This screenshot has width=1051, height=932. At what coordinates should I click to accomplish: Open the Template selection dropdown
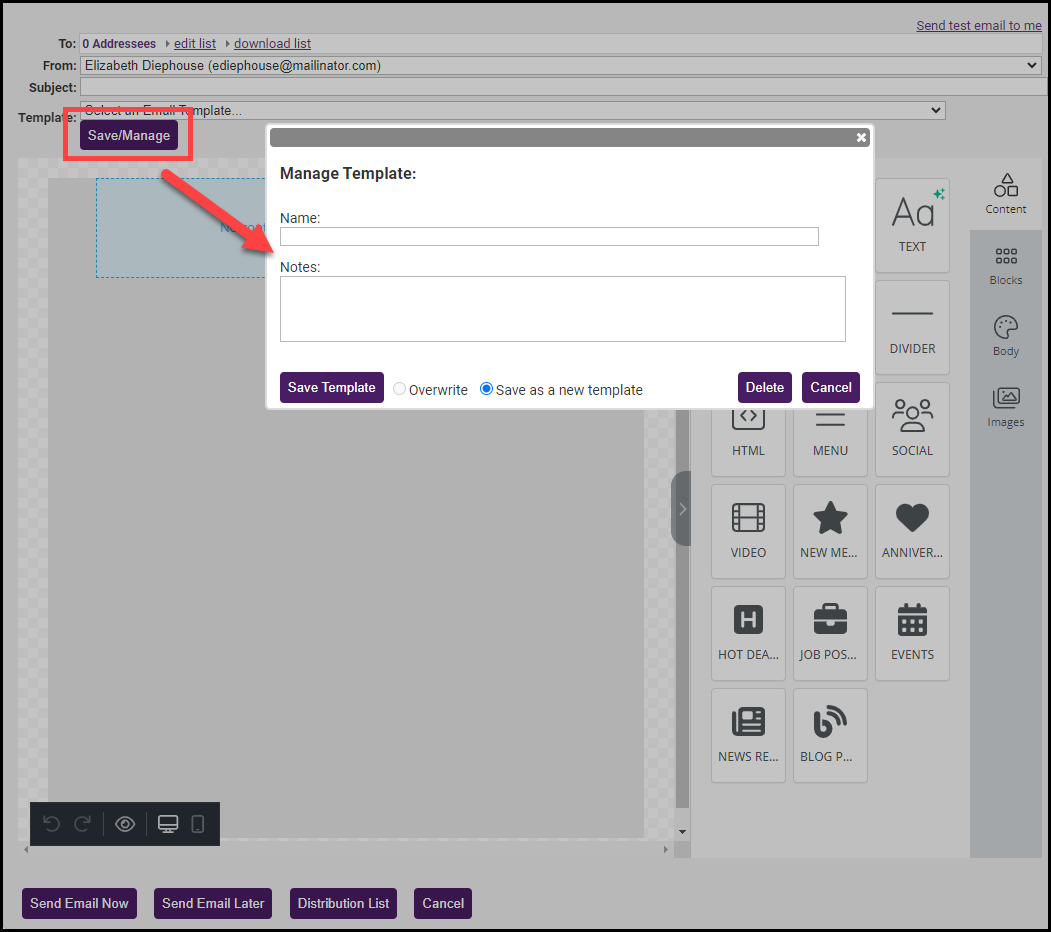[512, 110]
